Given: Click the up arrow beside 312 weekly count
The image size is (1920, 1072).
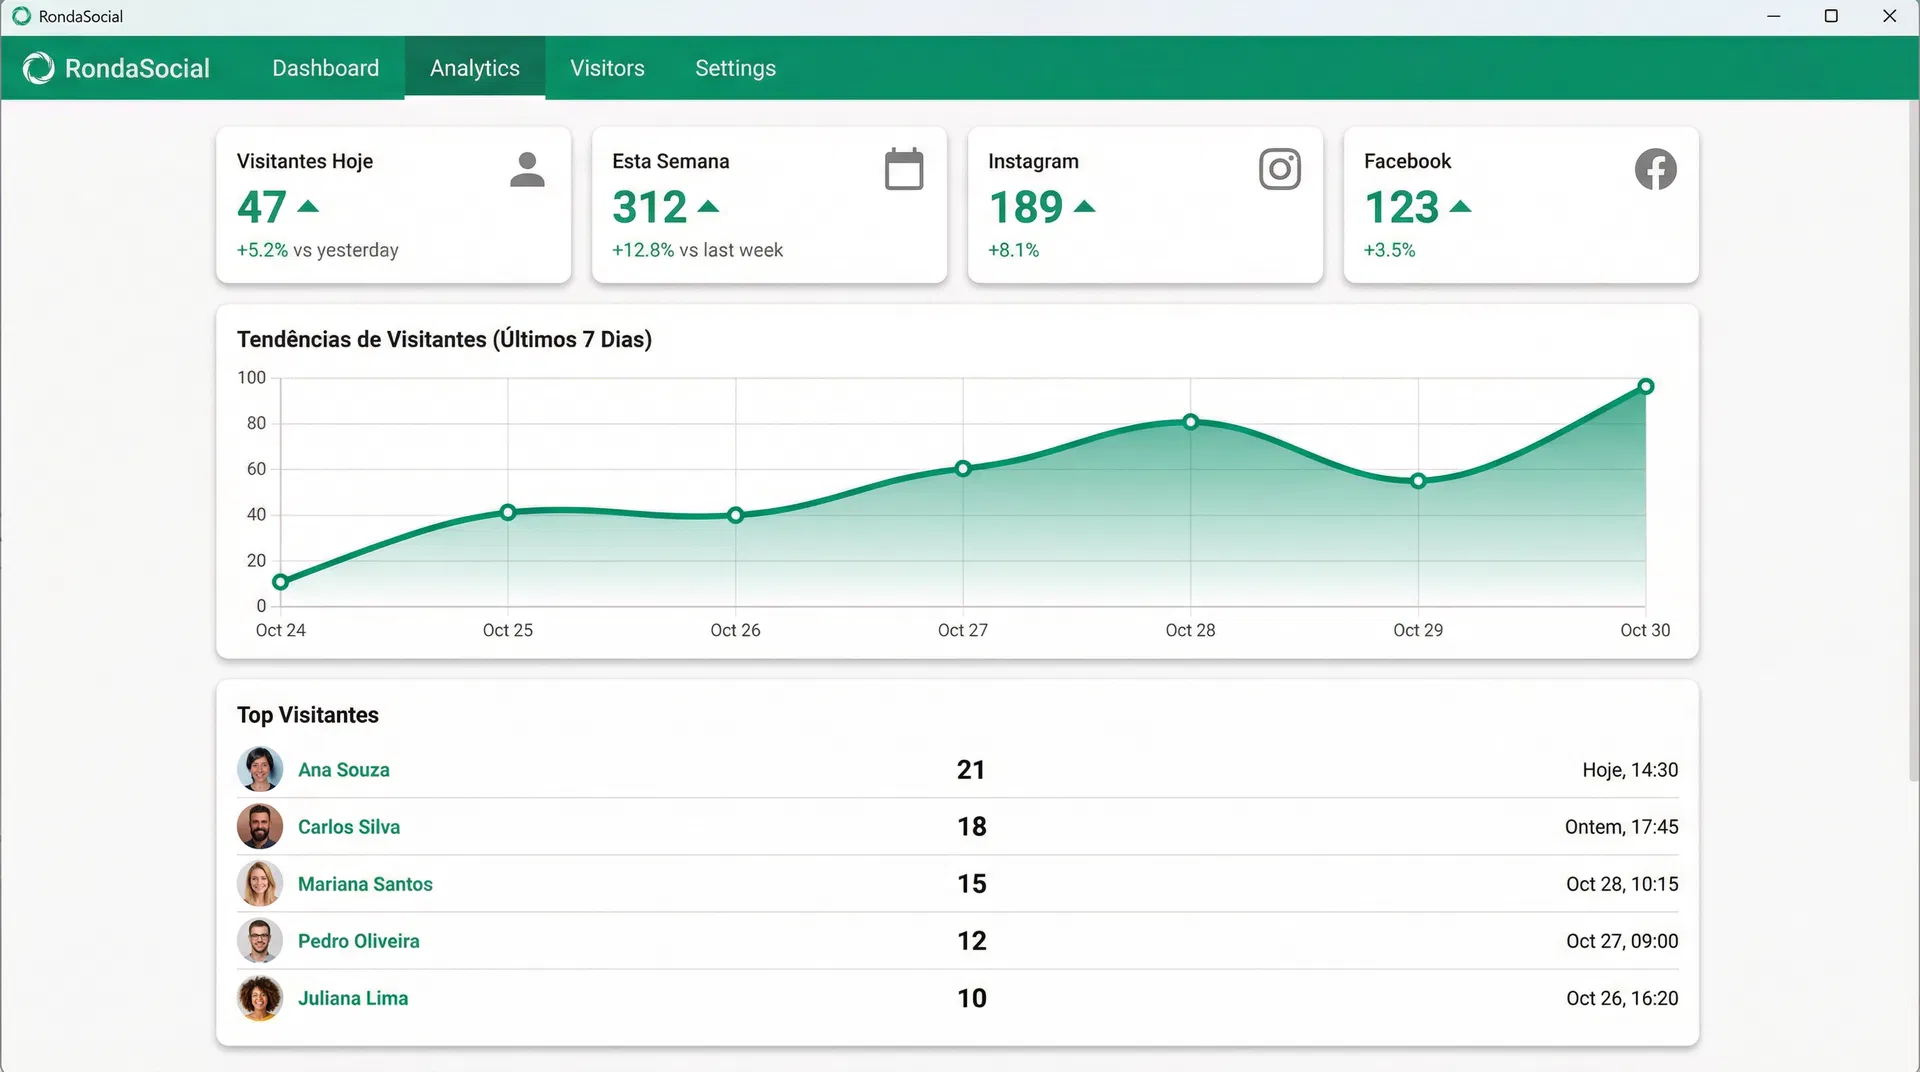Looking at the screenshot, I should (708, 207).
